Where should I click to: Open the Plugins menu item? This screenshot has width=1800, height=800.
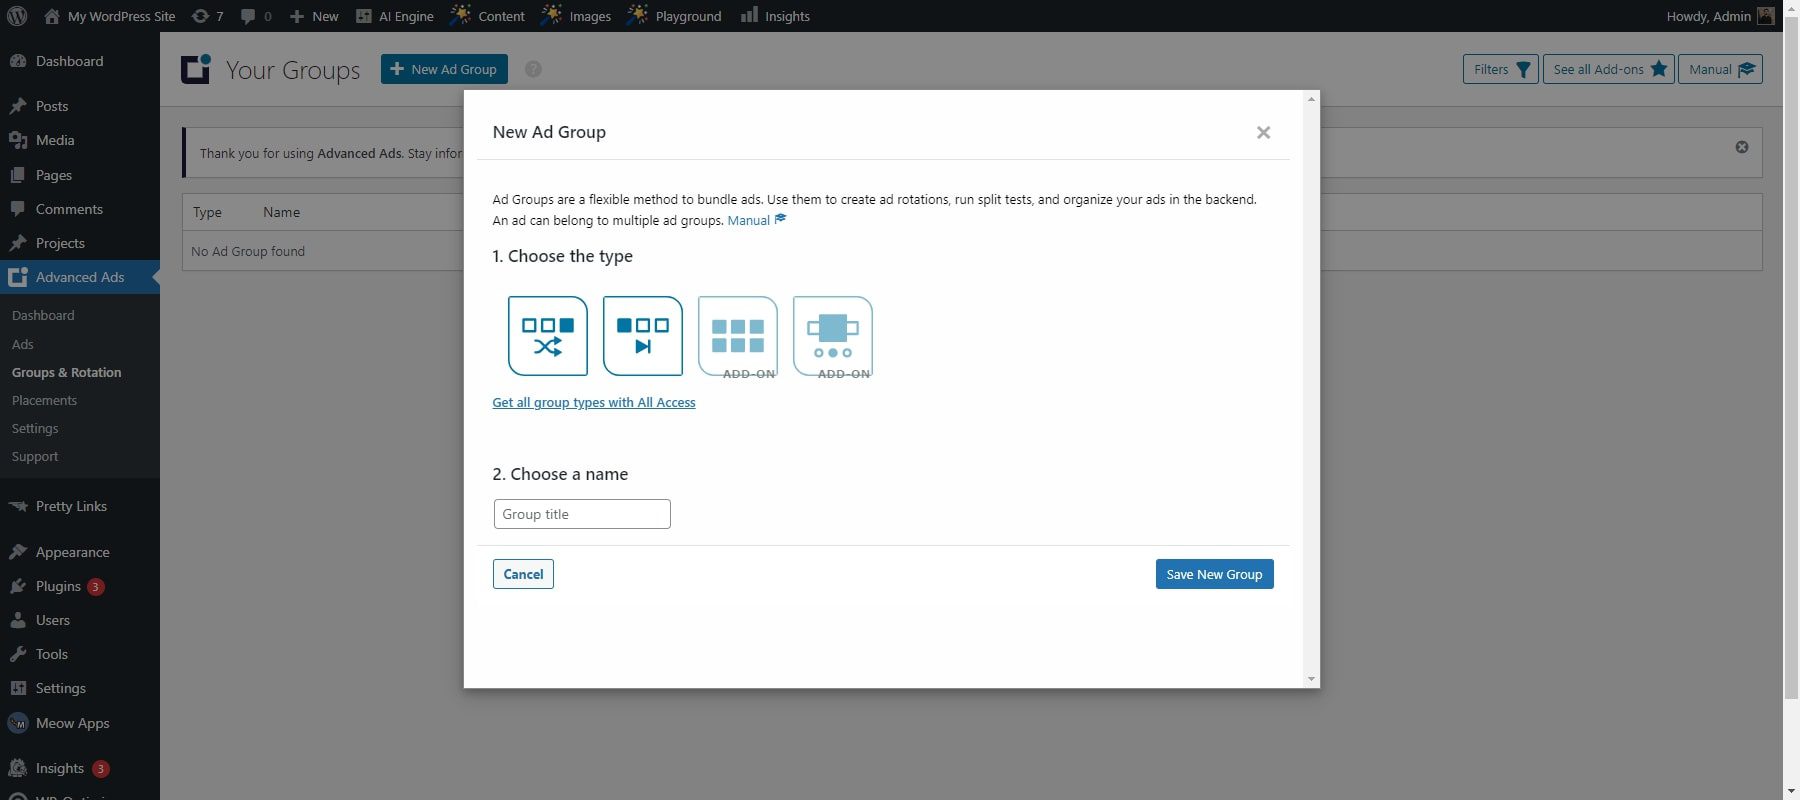[x=58, y=586]
